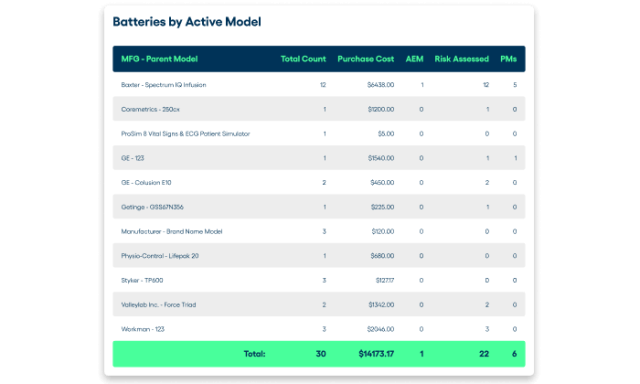640x384 pixels.
Task: Click the footer AEM total 1
Action: [x=422, y=354]
